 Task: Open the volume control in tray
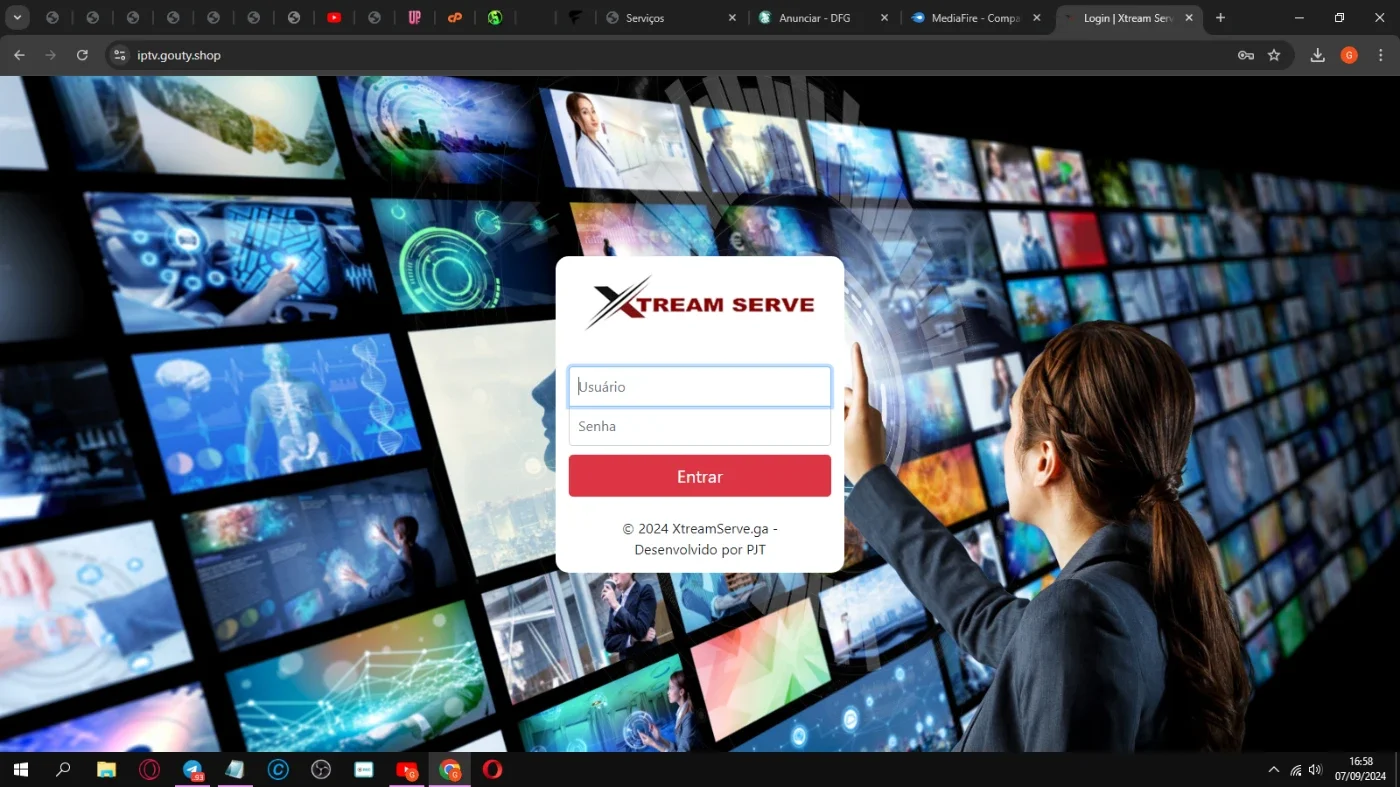tap(1315, 770)
